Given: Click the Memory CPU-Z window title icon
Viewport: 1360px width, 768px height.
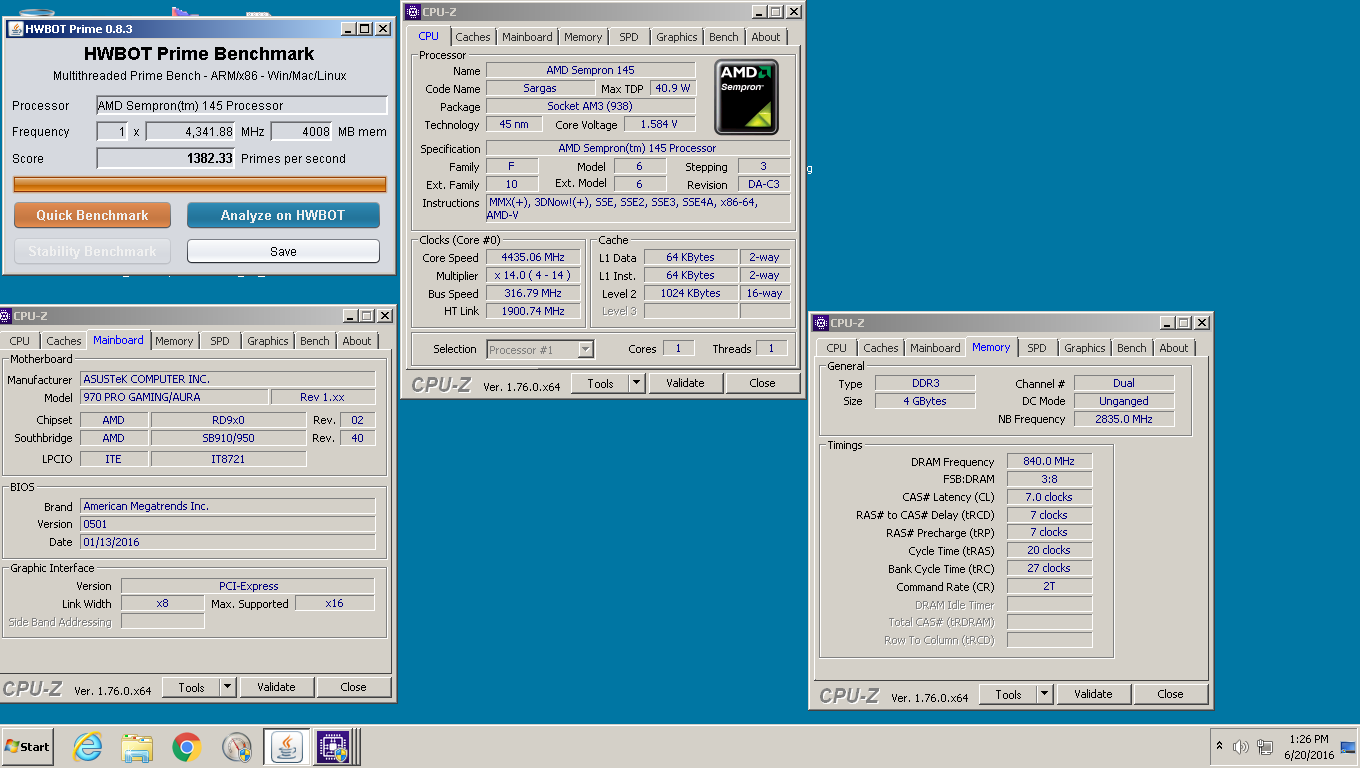Looking at the screenshot, I should [x=821, y=323].
